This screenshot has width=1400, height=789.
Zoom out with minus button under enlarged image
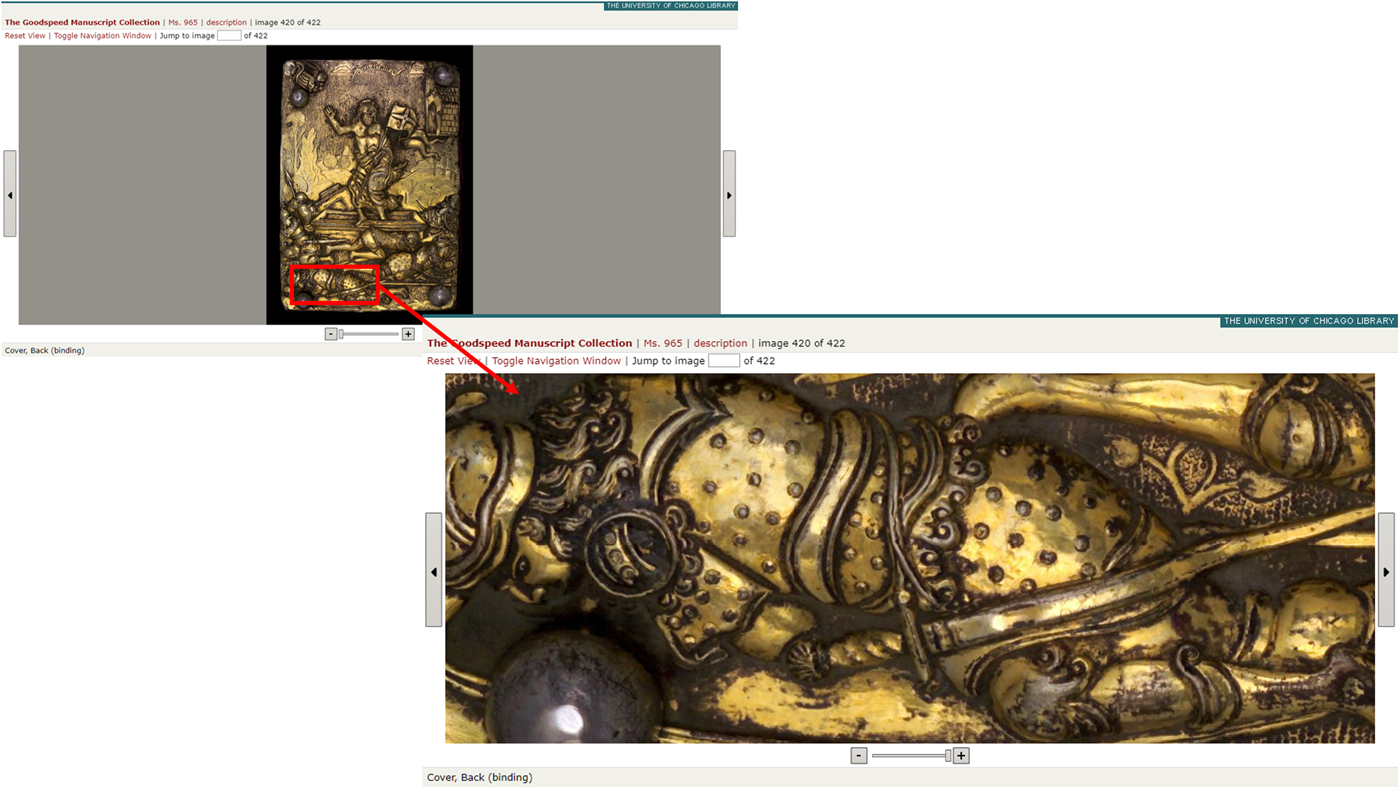(x=859, y=756)
